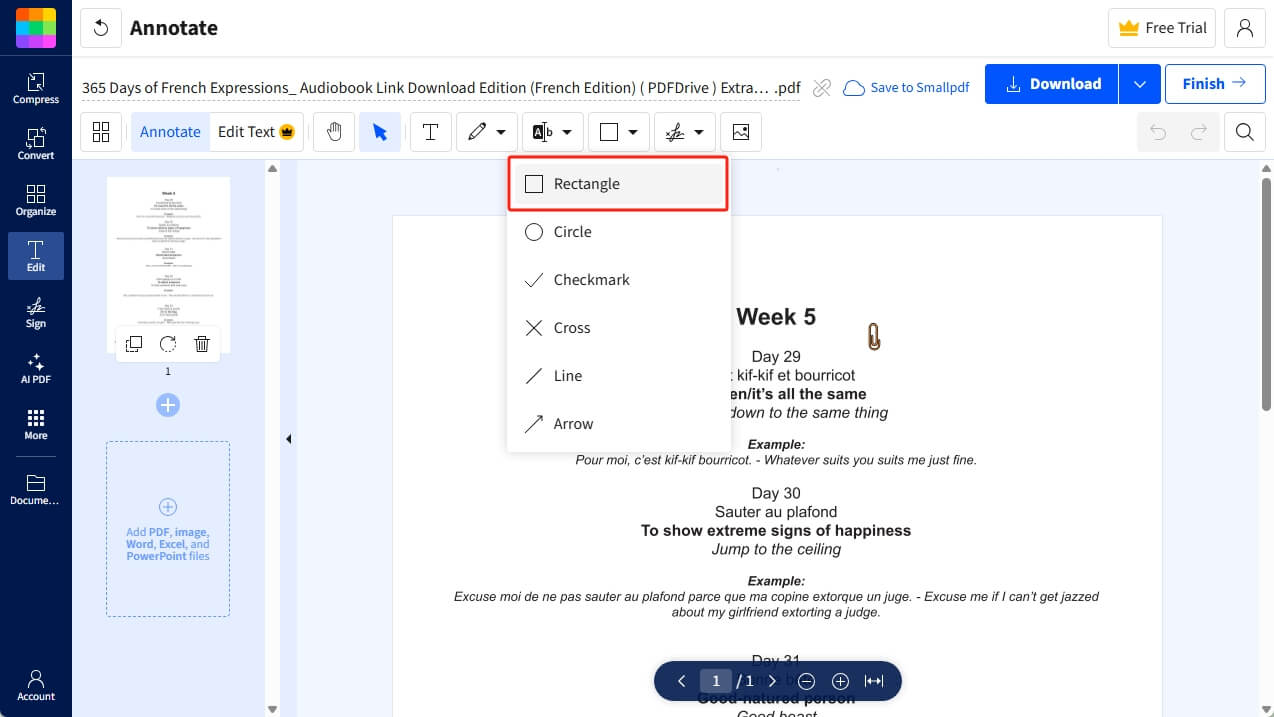Select Arrow in the shapes list

[x=573, y=423]
